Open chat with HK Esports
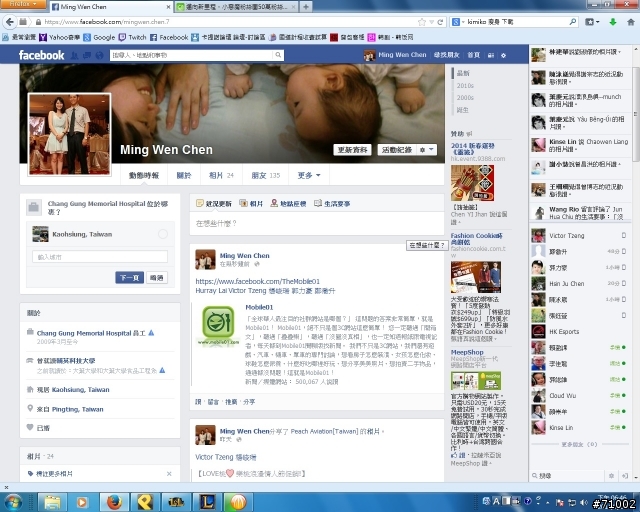The height and width of the screenshot is (512, 640). (x=579, y=332)
